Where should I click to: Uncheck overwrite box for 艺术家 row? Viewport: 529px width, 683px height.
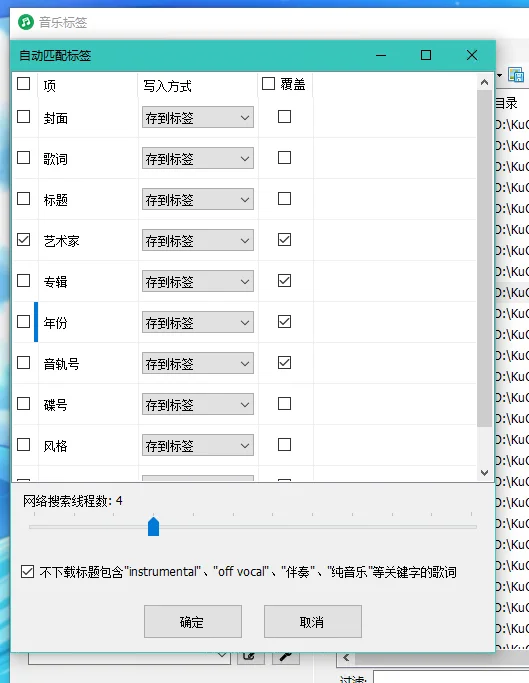coord(285,240)
